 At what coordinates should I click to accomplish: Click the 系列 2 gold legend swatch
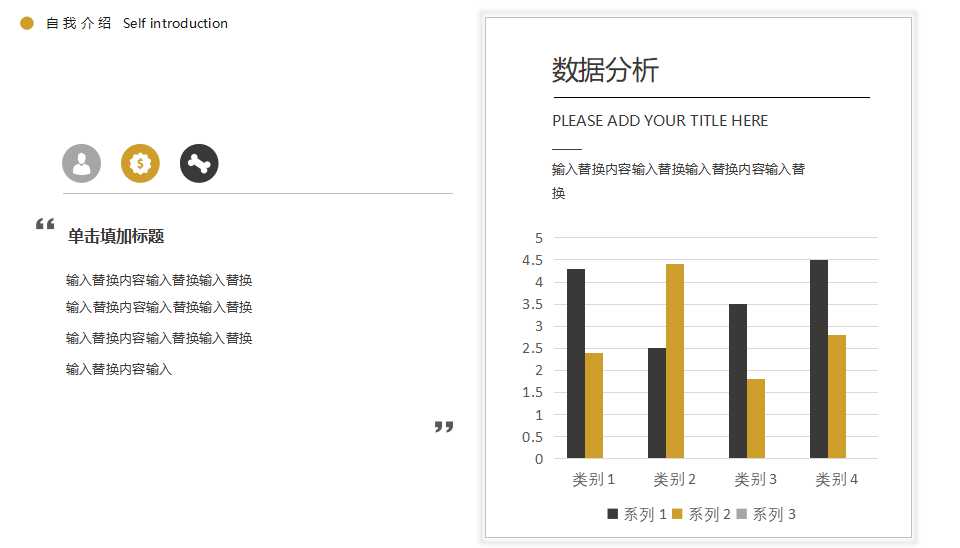(x=677, y=514)
